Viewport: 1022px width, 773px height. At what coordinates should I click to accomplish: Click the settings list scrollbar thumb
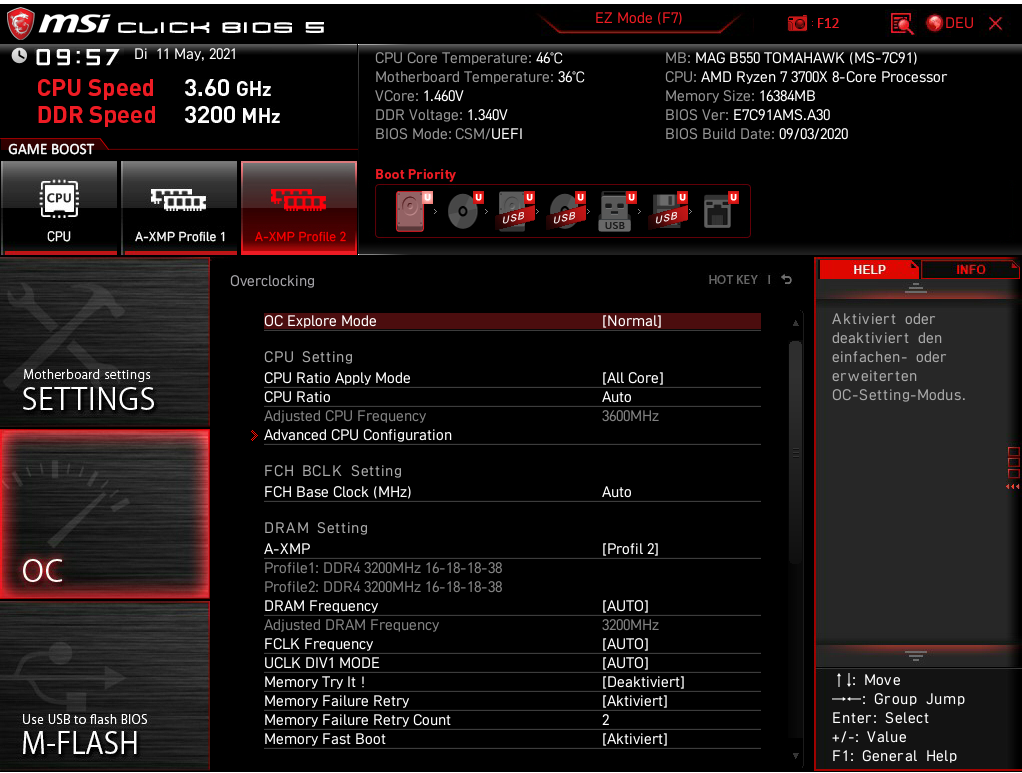click(795, 452)
